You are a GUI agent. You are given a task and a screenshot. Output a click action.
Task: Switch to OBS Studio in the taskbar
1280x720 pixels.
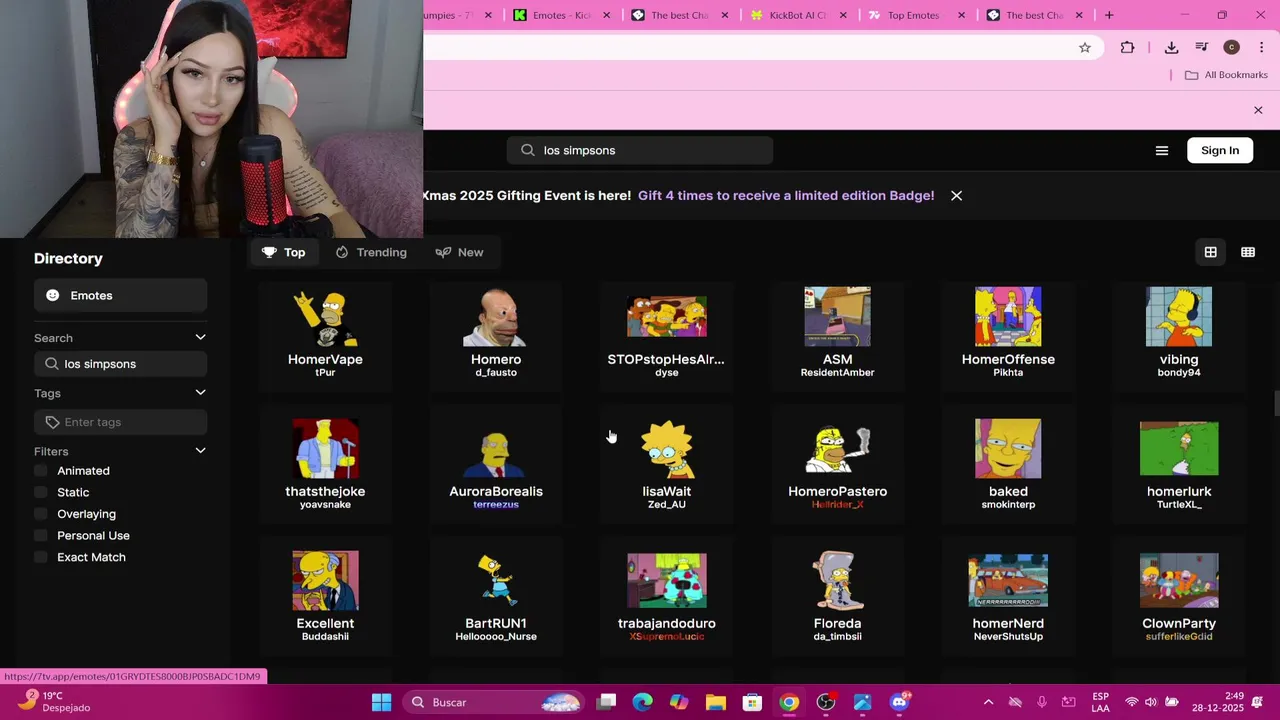coord(826,702)
